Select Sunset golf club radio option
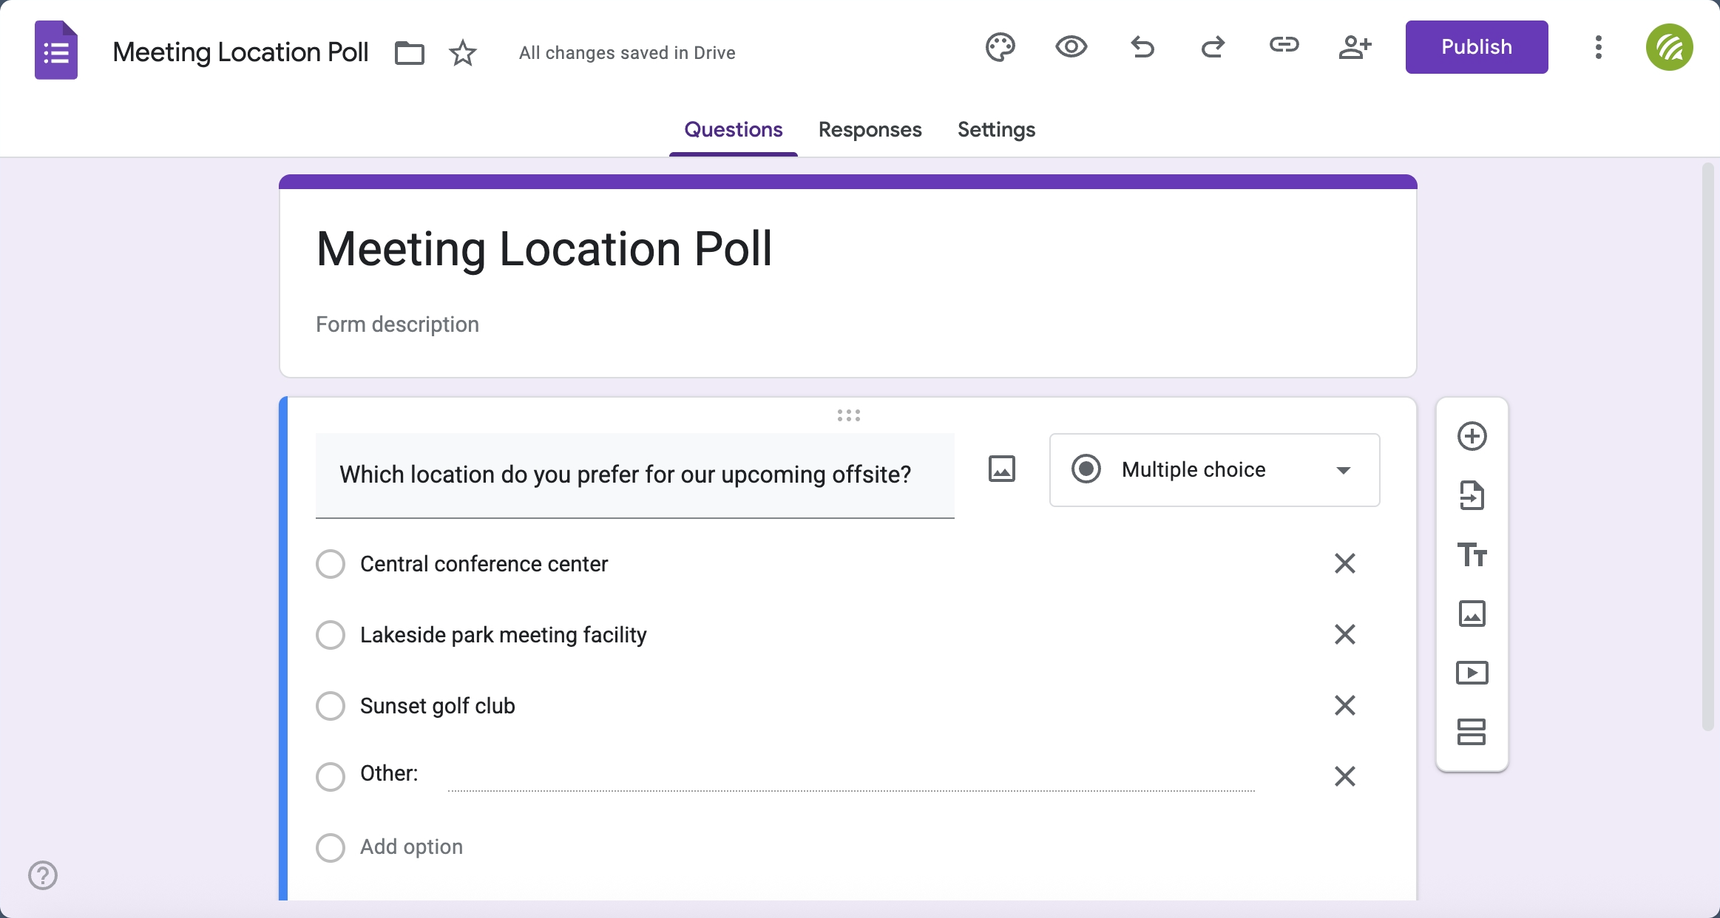The height and width of the screenshot is (918, 1720). point(331,706)
